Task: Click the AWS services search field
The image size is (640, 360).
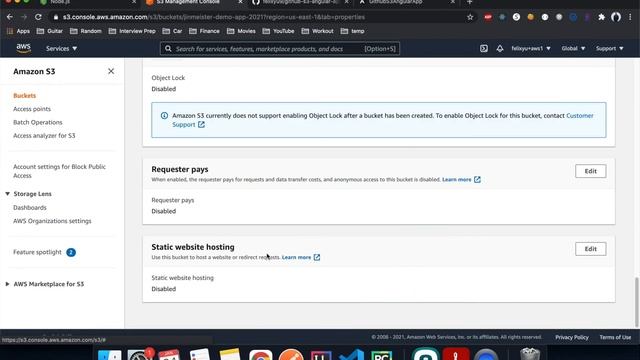Action: click(280, 49)
